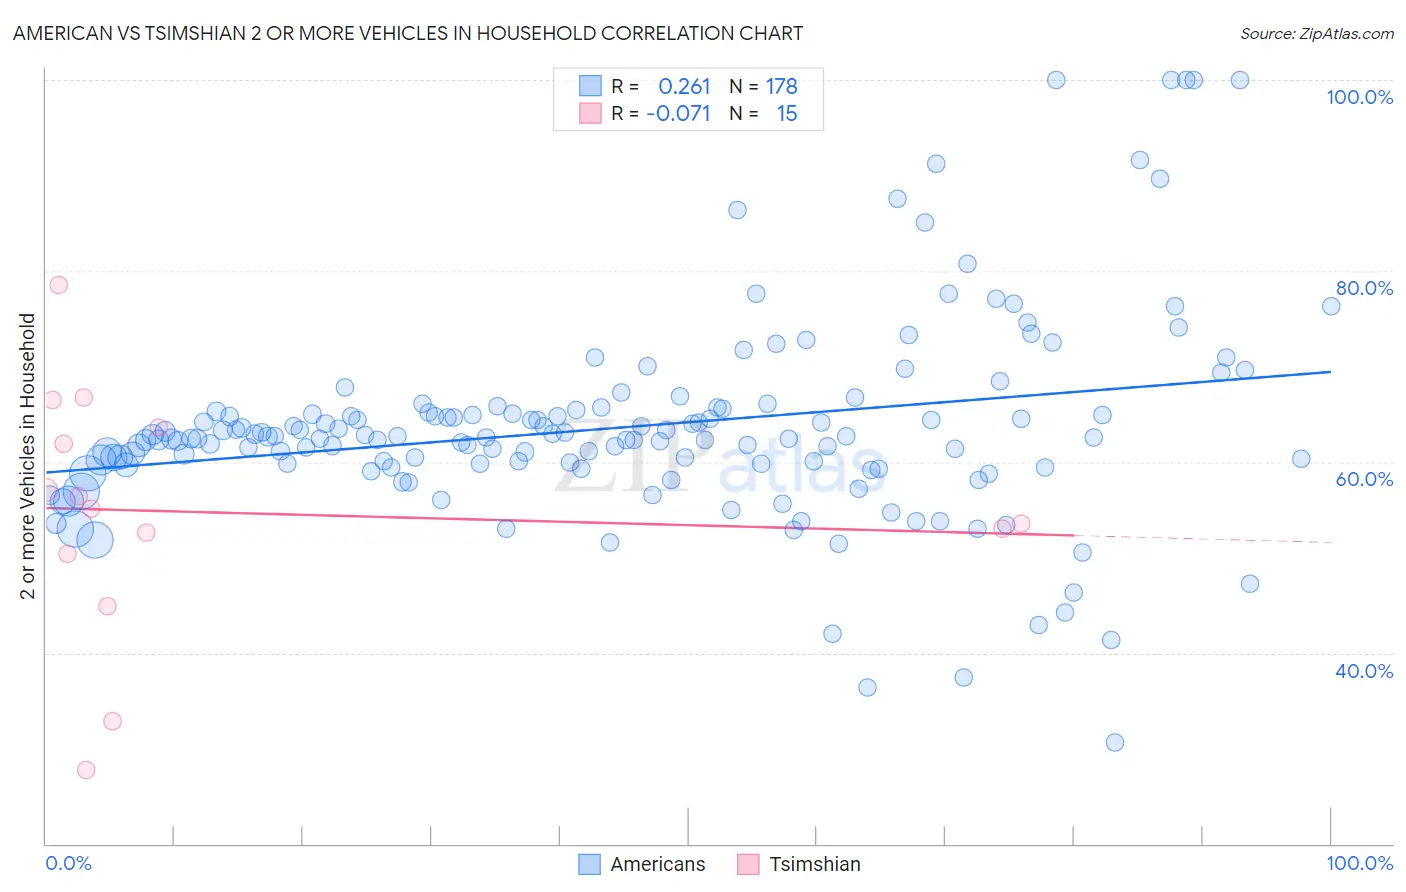Click the chart title text
The width and height of the screenshot is (1406, 892).
pos(408,33)
